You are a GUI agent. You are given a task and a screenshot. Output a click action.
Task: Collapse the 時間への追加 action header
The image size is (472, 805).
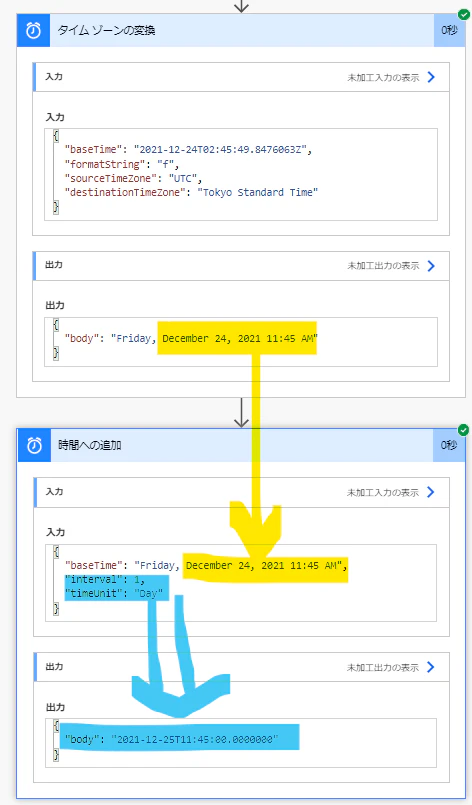tap(241, 445)
